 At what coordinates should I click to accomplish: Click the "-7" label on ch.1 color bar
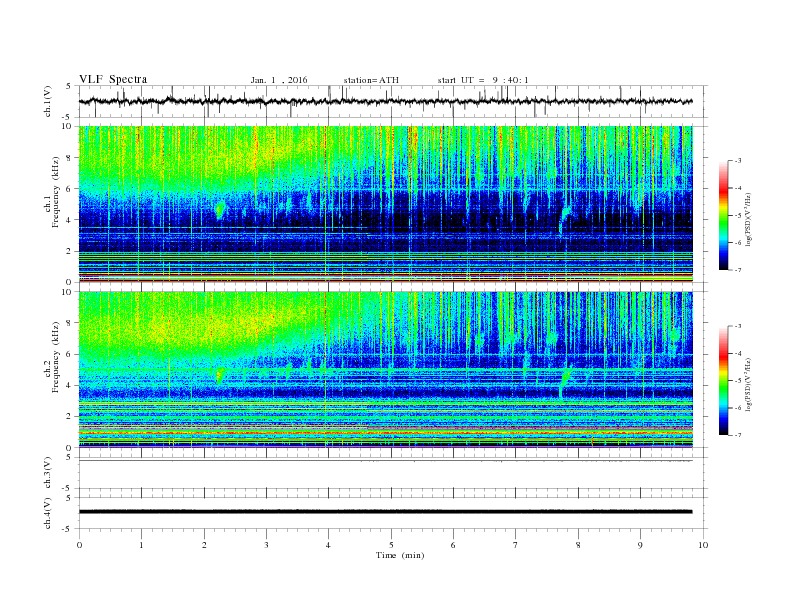click(x=737, y=270)
